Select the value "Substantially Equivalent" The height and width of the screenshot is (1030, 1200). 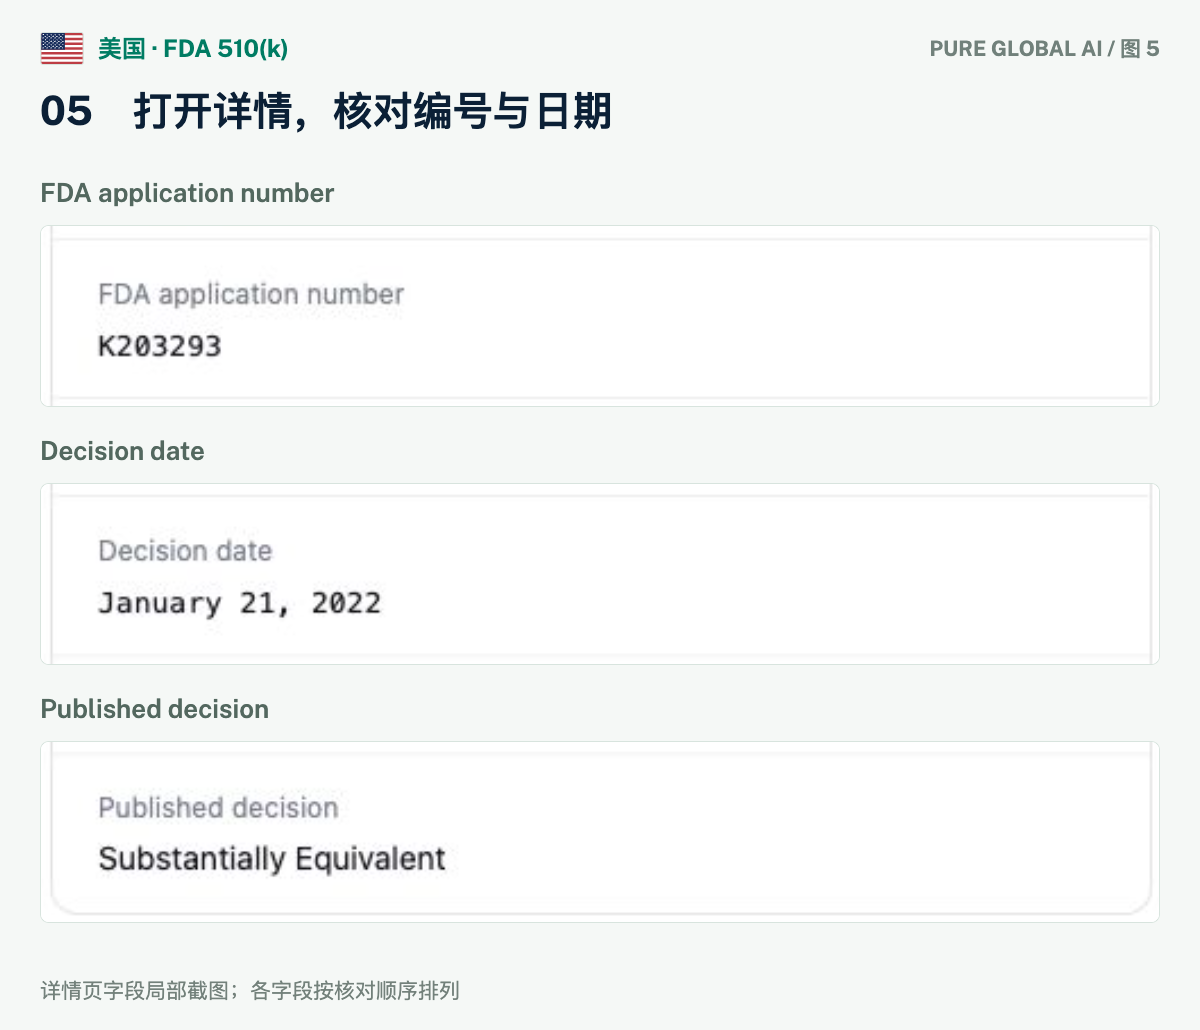(272, 859)
